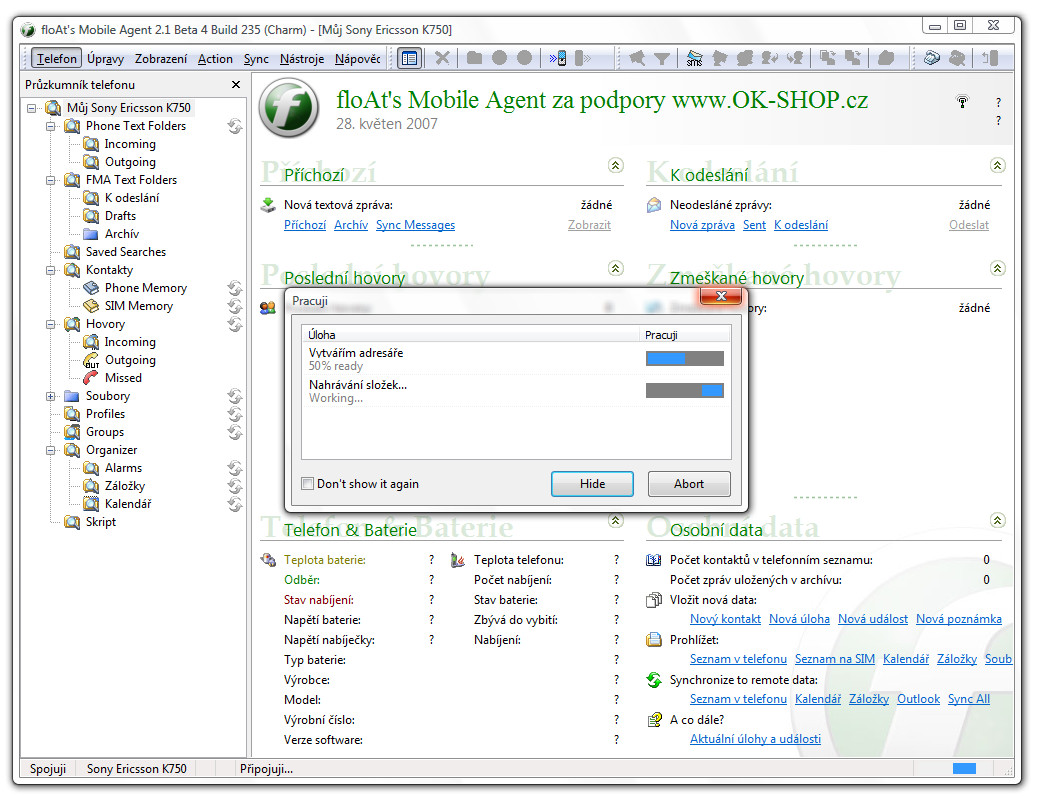1037x797 pixels.
Task: Click the Vytvářím adresáře progress bar
Action: point(684,358)
